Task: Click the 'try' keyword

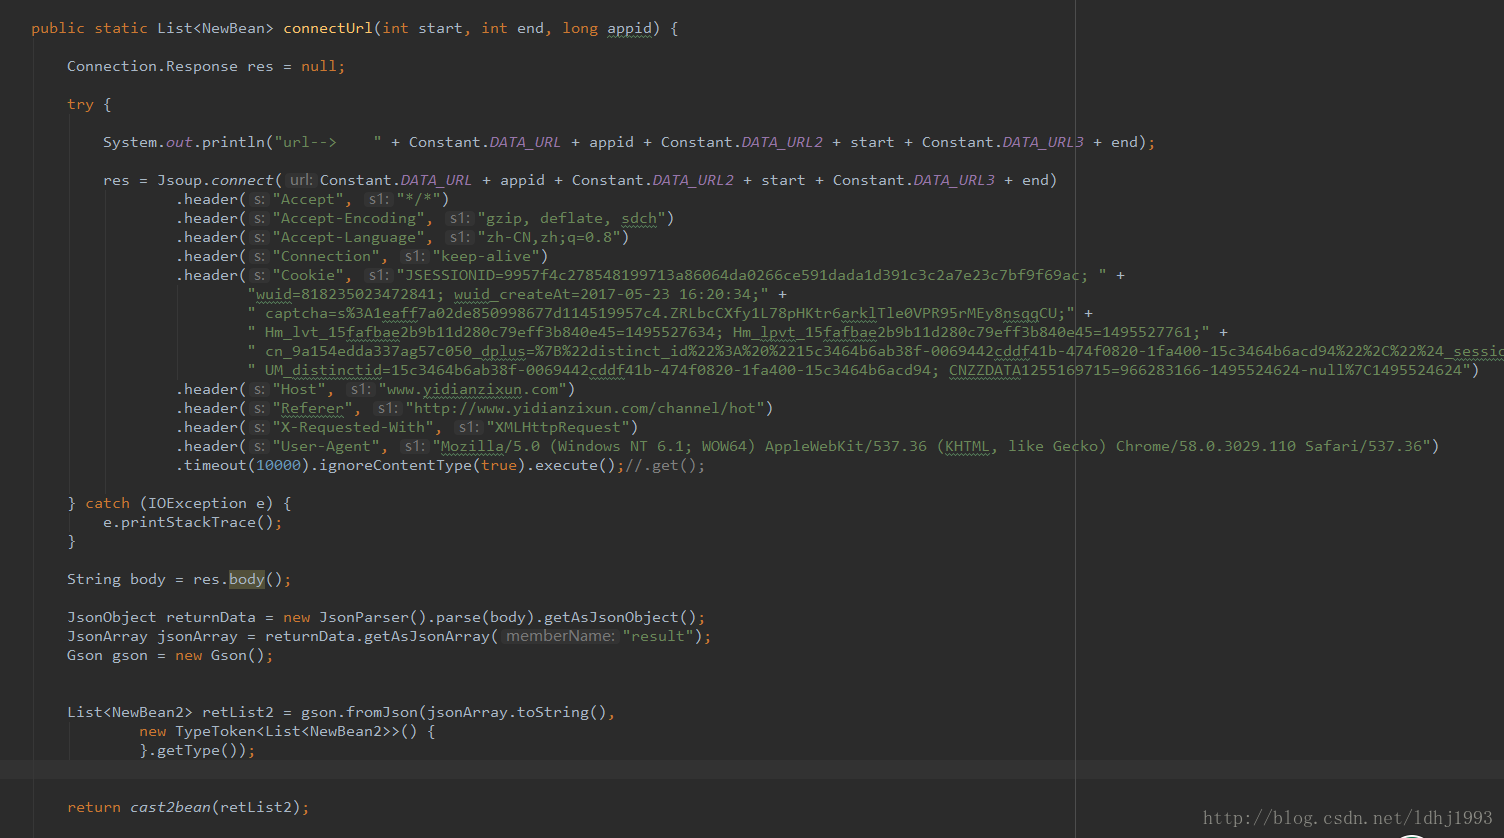Action: click(x=80, y=104)
